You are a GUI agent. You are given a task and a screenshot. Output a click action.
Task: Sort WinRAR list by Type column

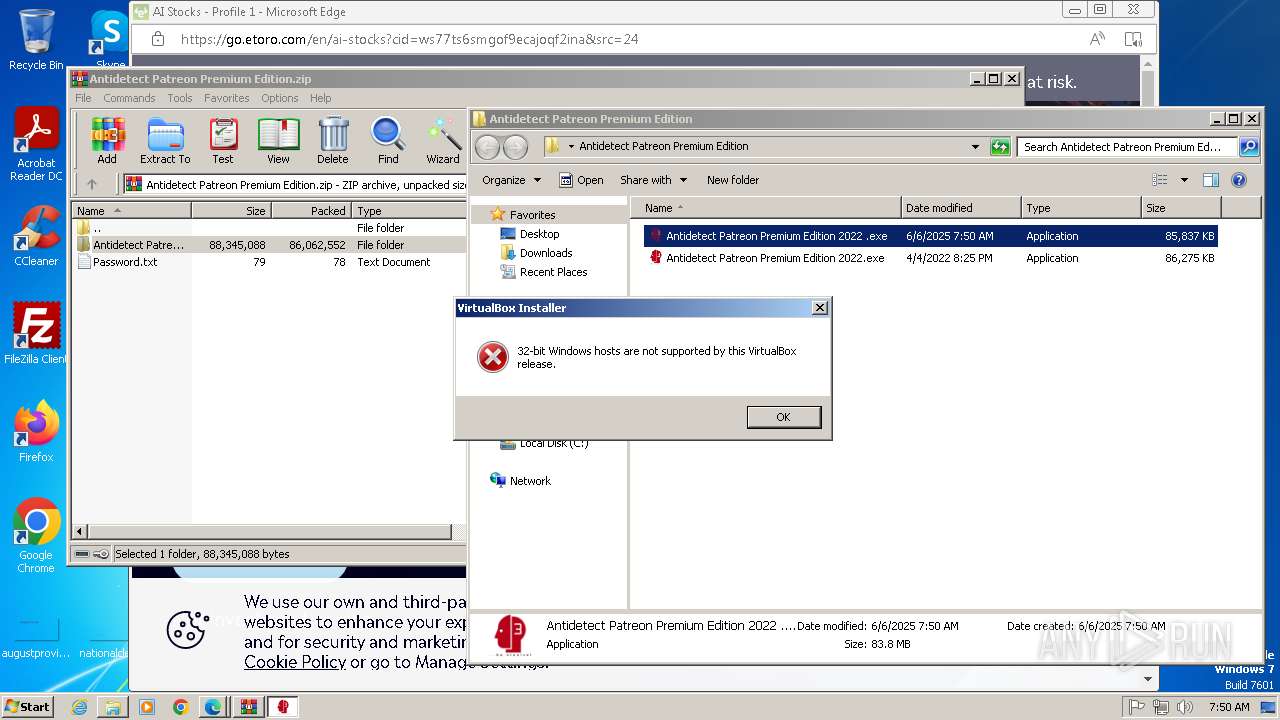(x=409, y=211)
